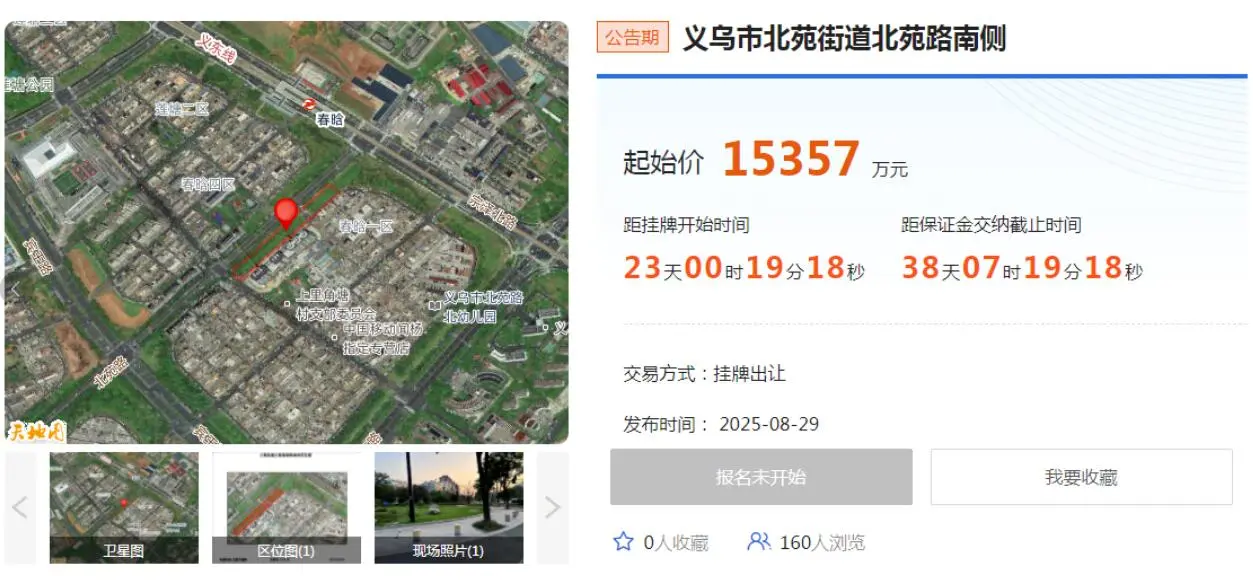The width and height of the screenshot is (1253, 582).
Task: Click the red location pin on map
Action: [x=286, y=214]
